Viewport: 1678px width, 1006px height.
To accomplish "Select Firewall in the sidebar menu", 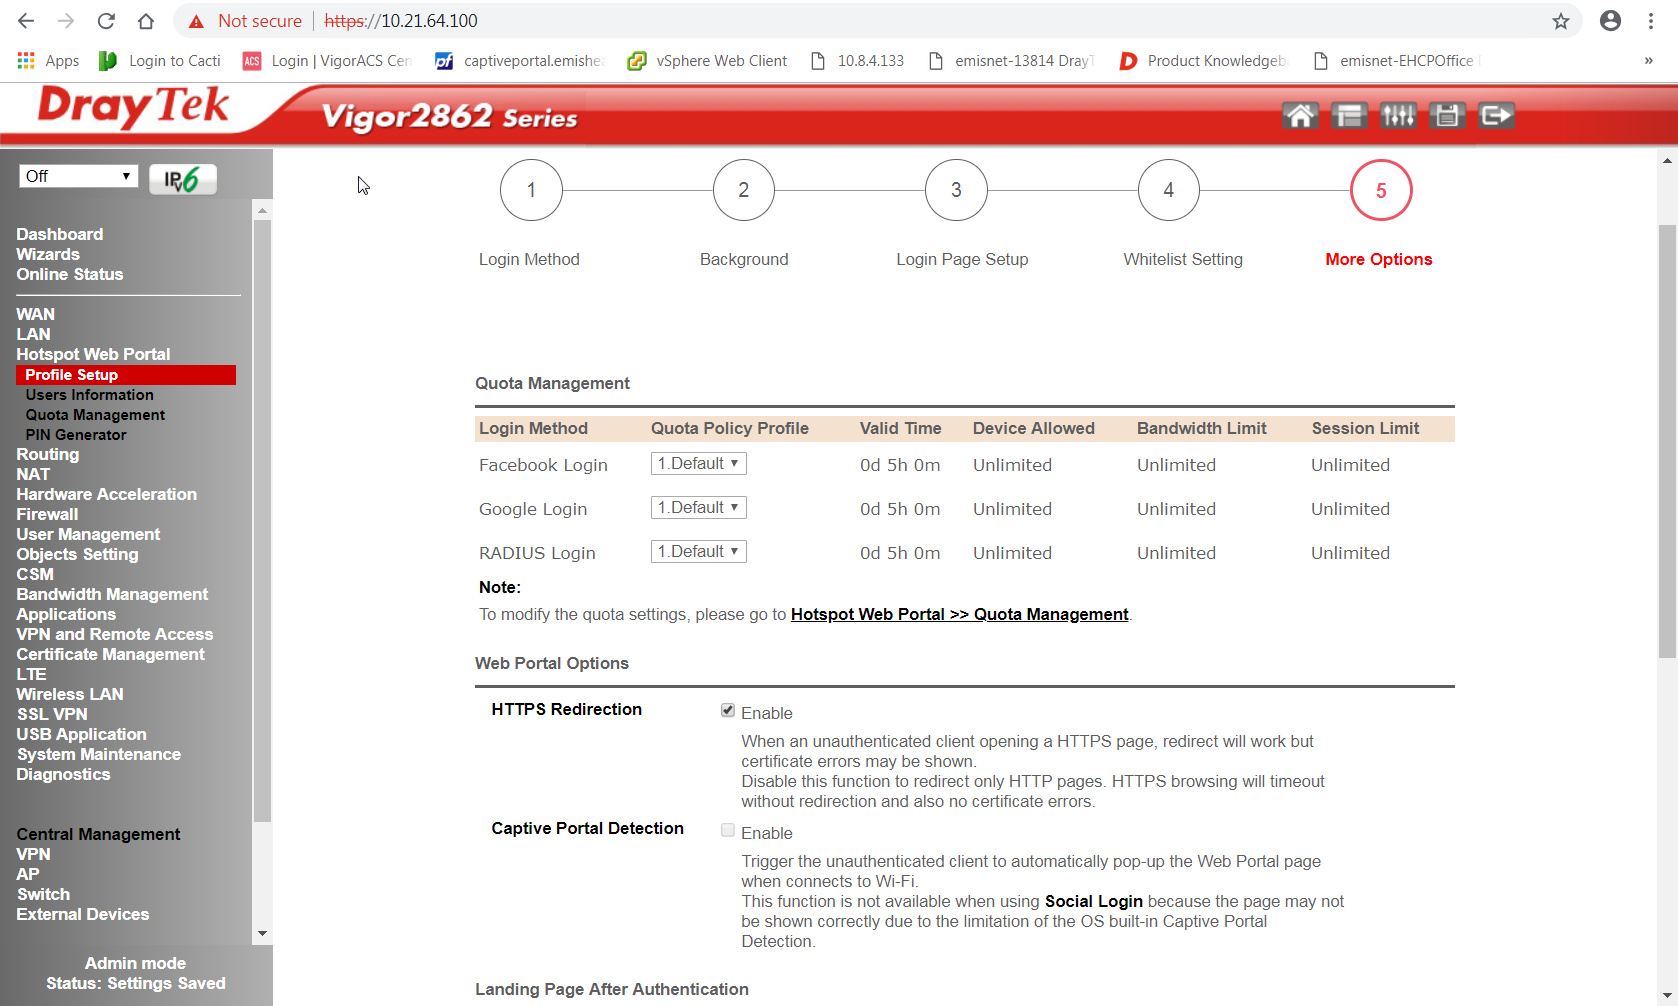I will 47,514.
